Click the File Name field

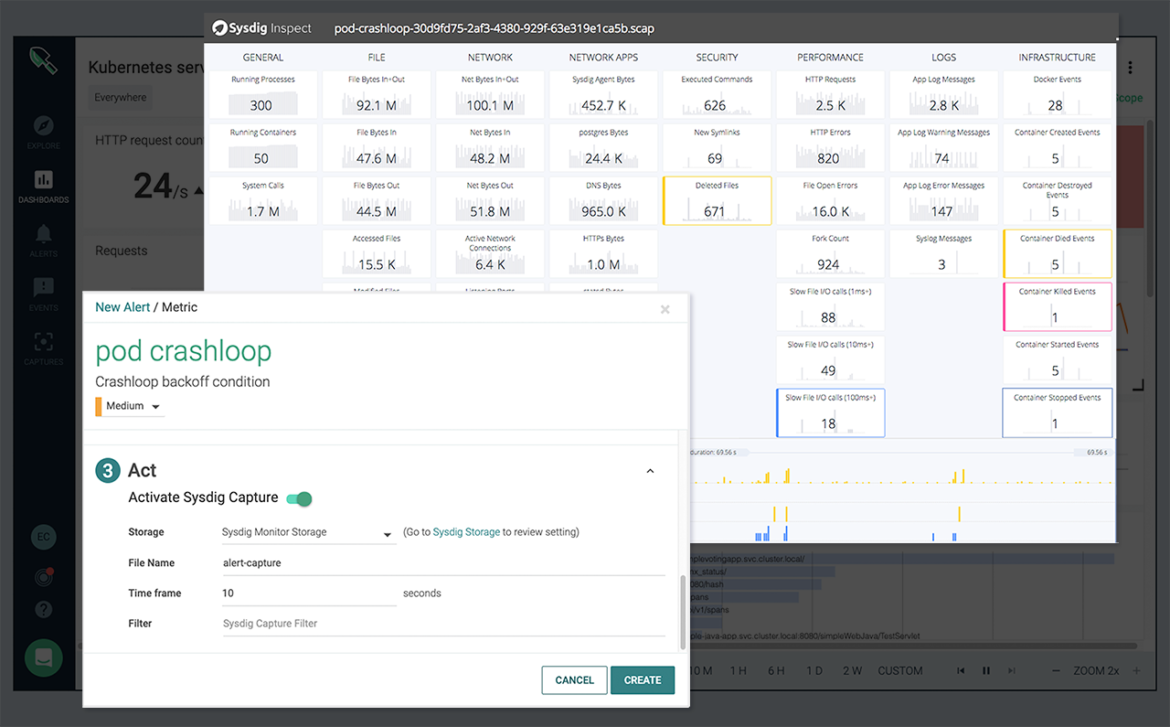coord(443,563)
